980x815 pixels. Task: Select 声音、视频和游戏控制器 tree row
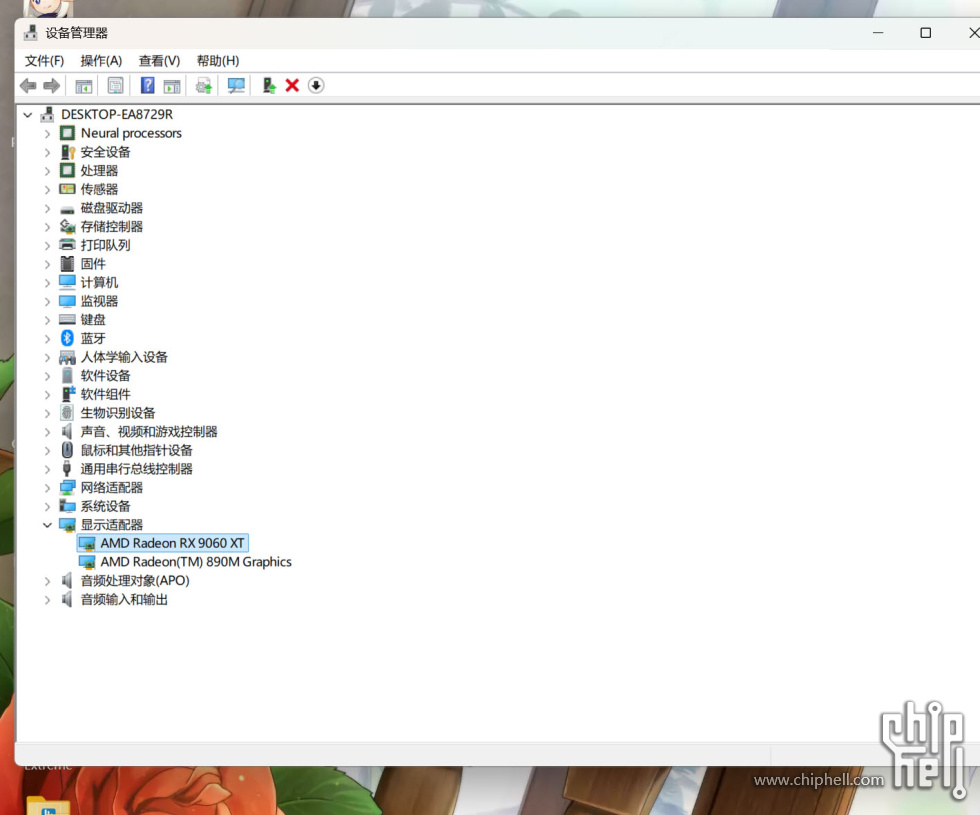[x=149, y=432]
